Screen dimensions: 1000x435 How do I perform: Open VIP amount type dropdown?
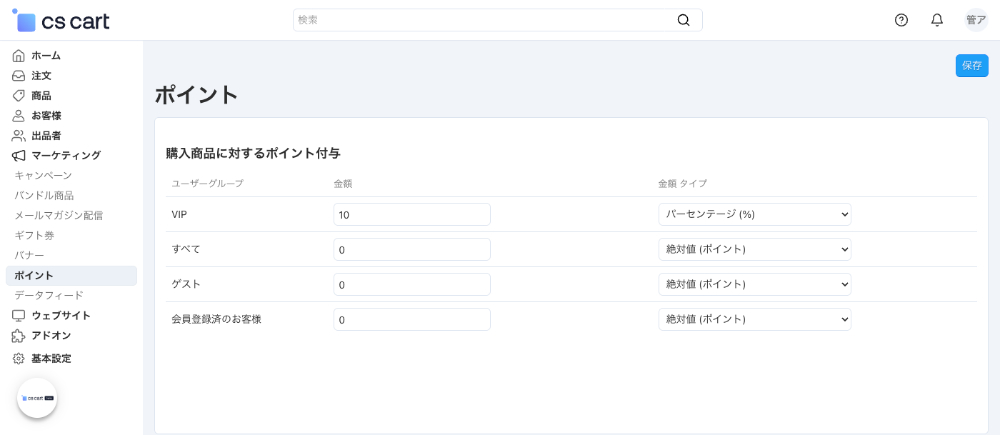pos(754,215)
